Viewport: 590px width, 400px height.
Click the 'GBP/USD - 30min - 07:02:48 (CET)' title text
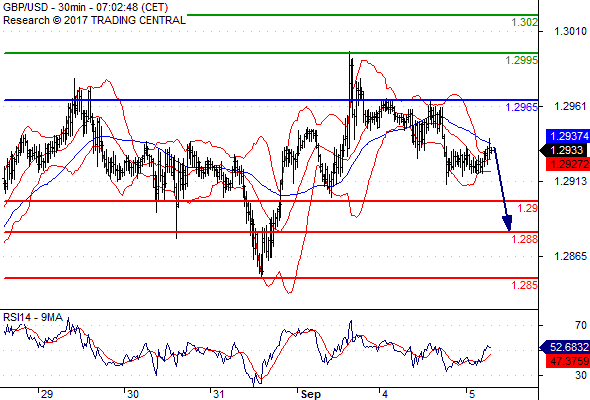point(85,7)
